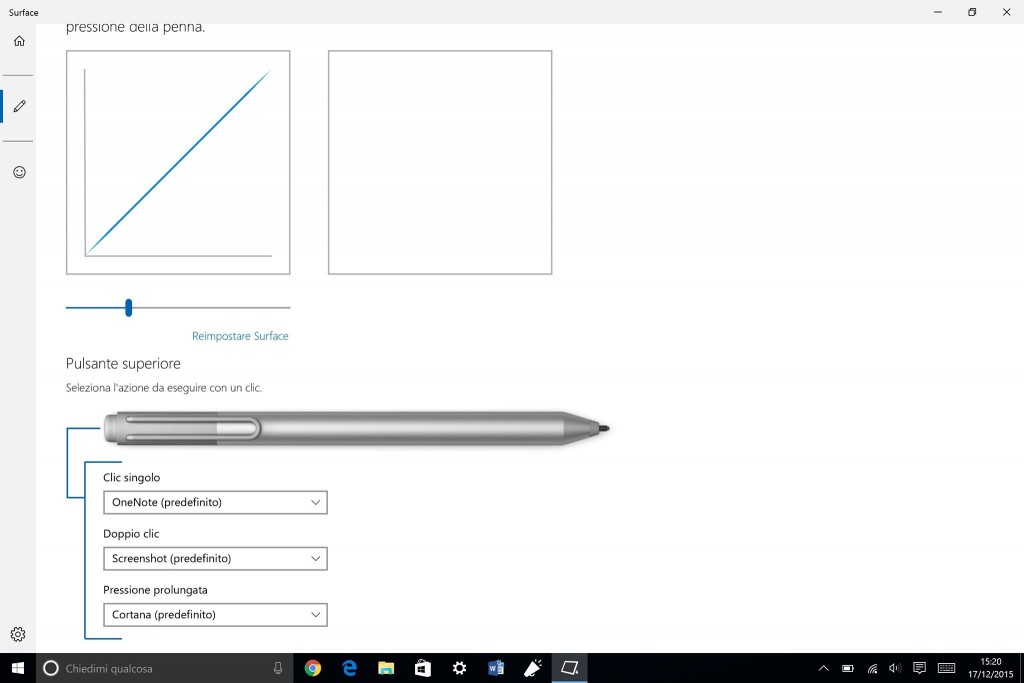
Task: Open the feedback smiley face icon
Action: click(19, 172)
